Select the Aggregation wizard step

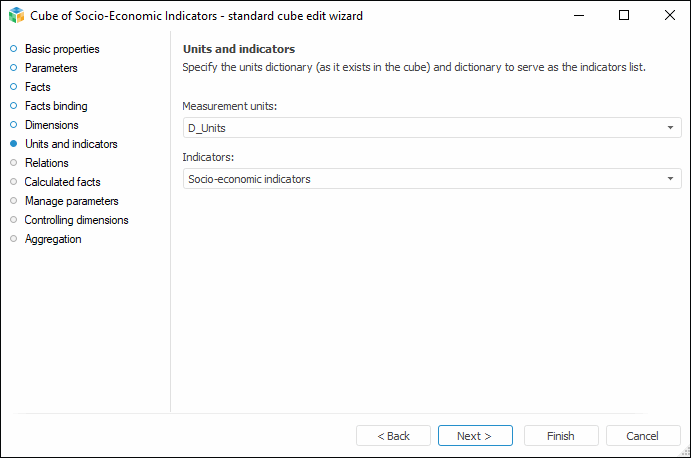pos(53,239)
